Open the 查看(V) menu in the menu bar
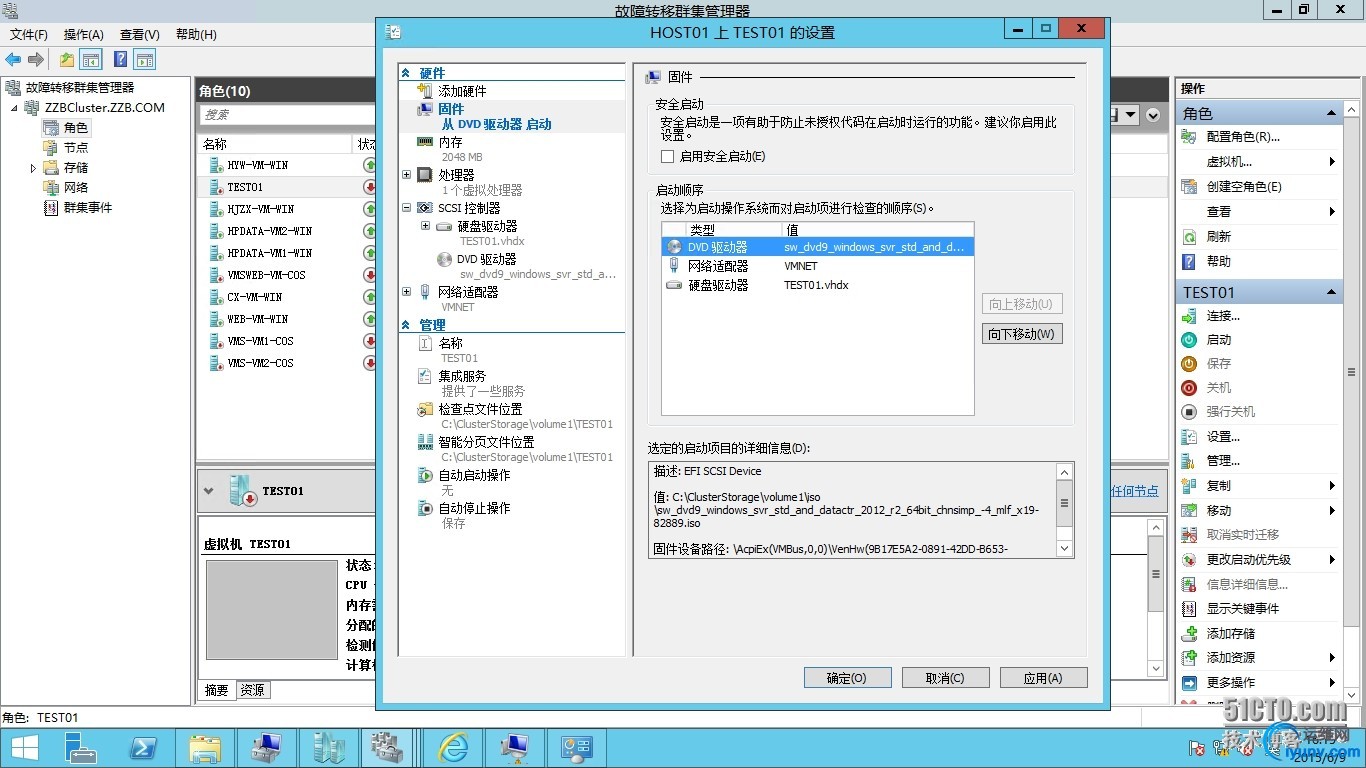Screen dimensions: 1366x768 140,35
